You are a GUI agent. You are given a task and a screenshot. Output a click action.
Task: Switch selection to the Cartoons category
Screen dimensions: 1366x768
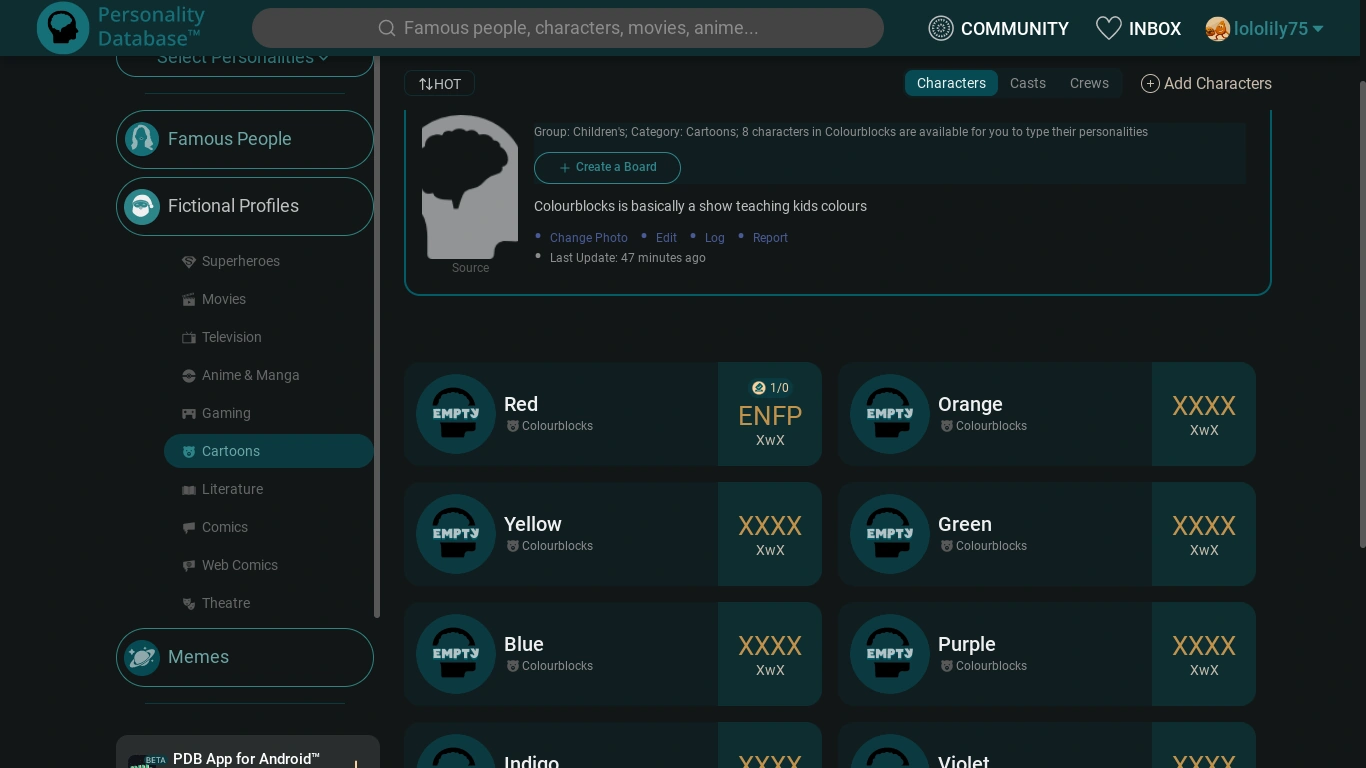click(x=231, y=451)
